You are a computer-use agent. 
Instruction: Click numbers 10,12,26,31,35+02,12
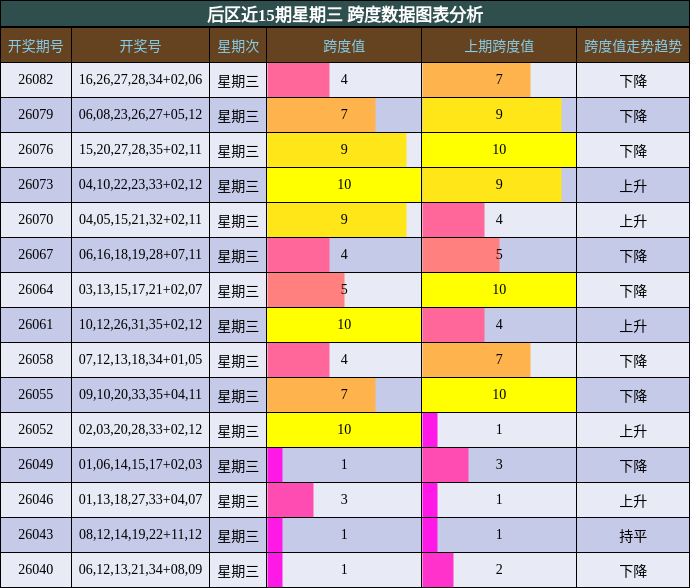point(140,325)
